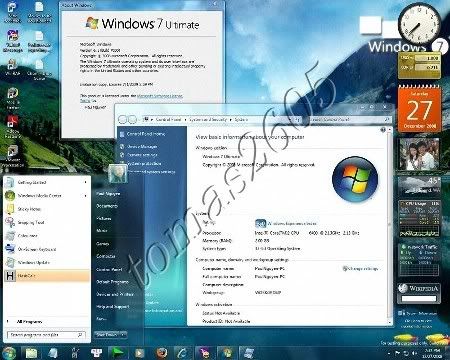Expand arrow after System and Security breadcrumb
The height and width of the screenshot is (360, 450).
click(230, 119)
